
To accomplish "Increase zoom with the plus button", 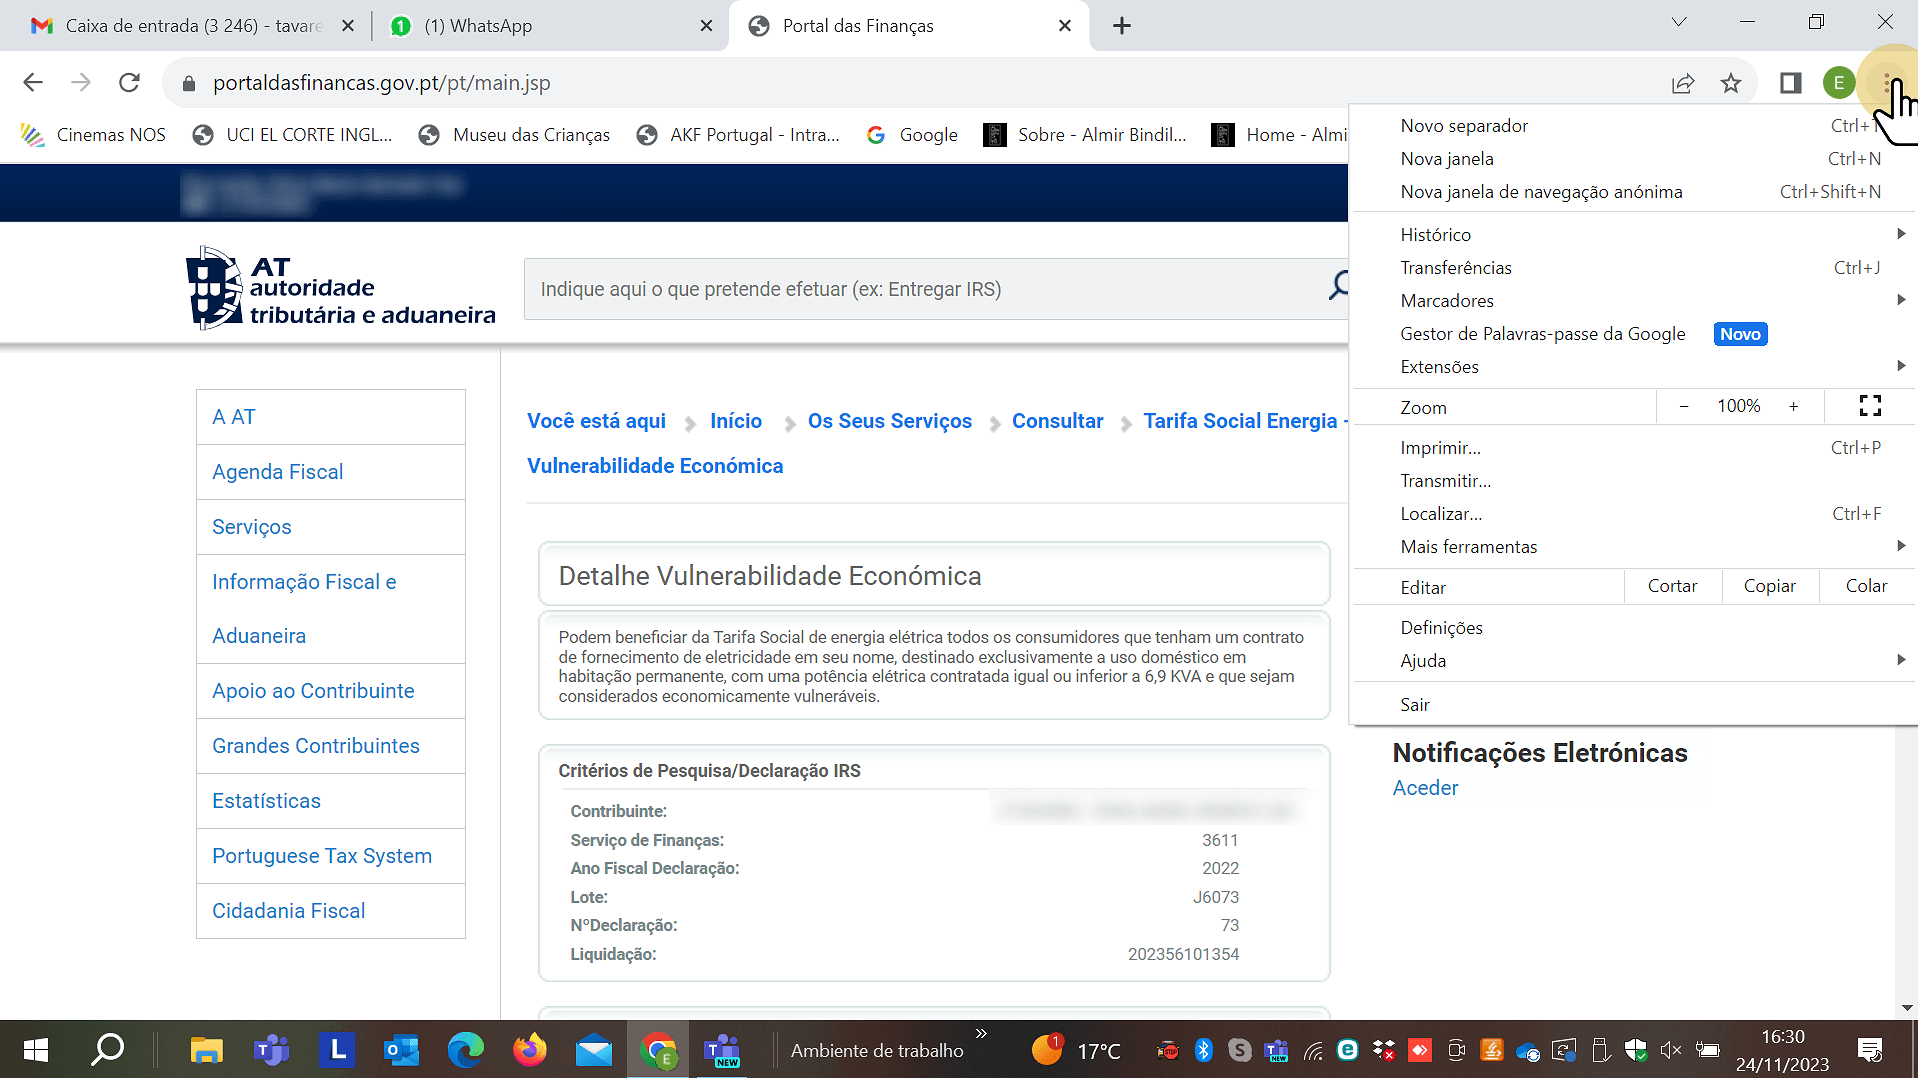I will (1793, 406).
